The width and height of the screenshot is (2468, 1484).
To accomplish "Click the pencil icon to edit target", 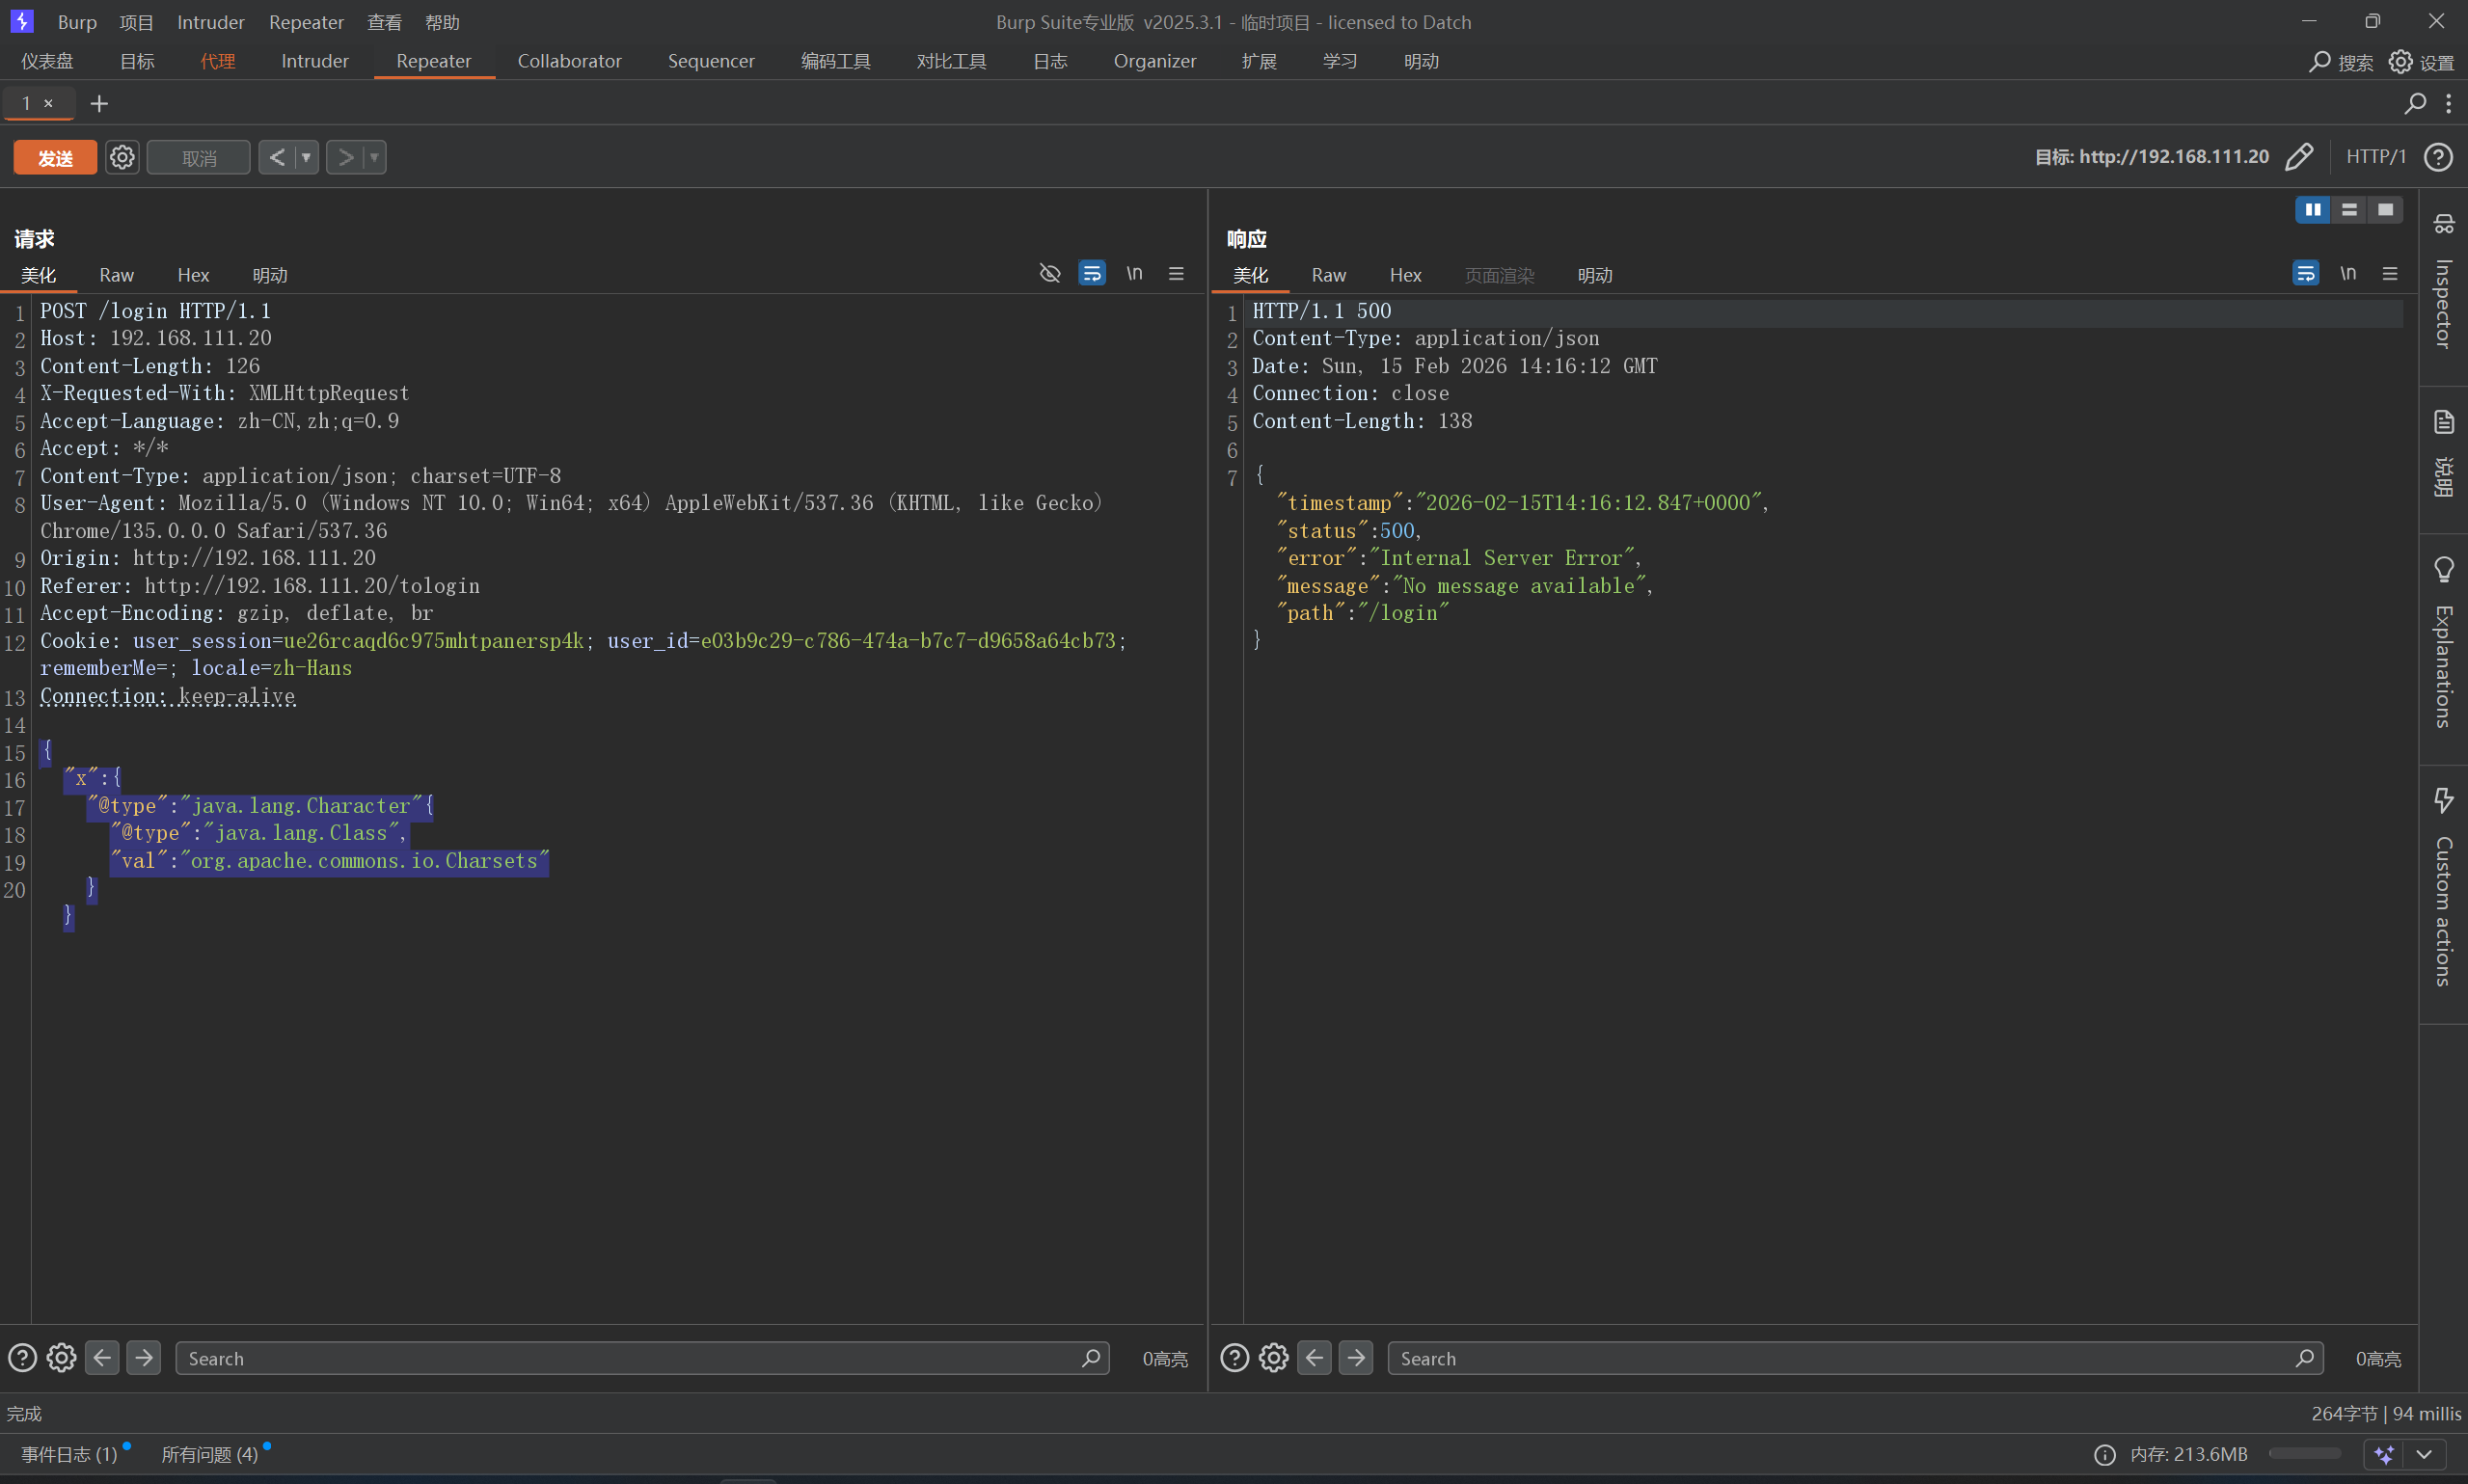I will pos(2299,157).
